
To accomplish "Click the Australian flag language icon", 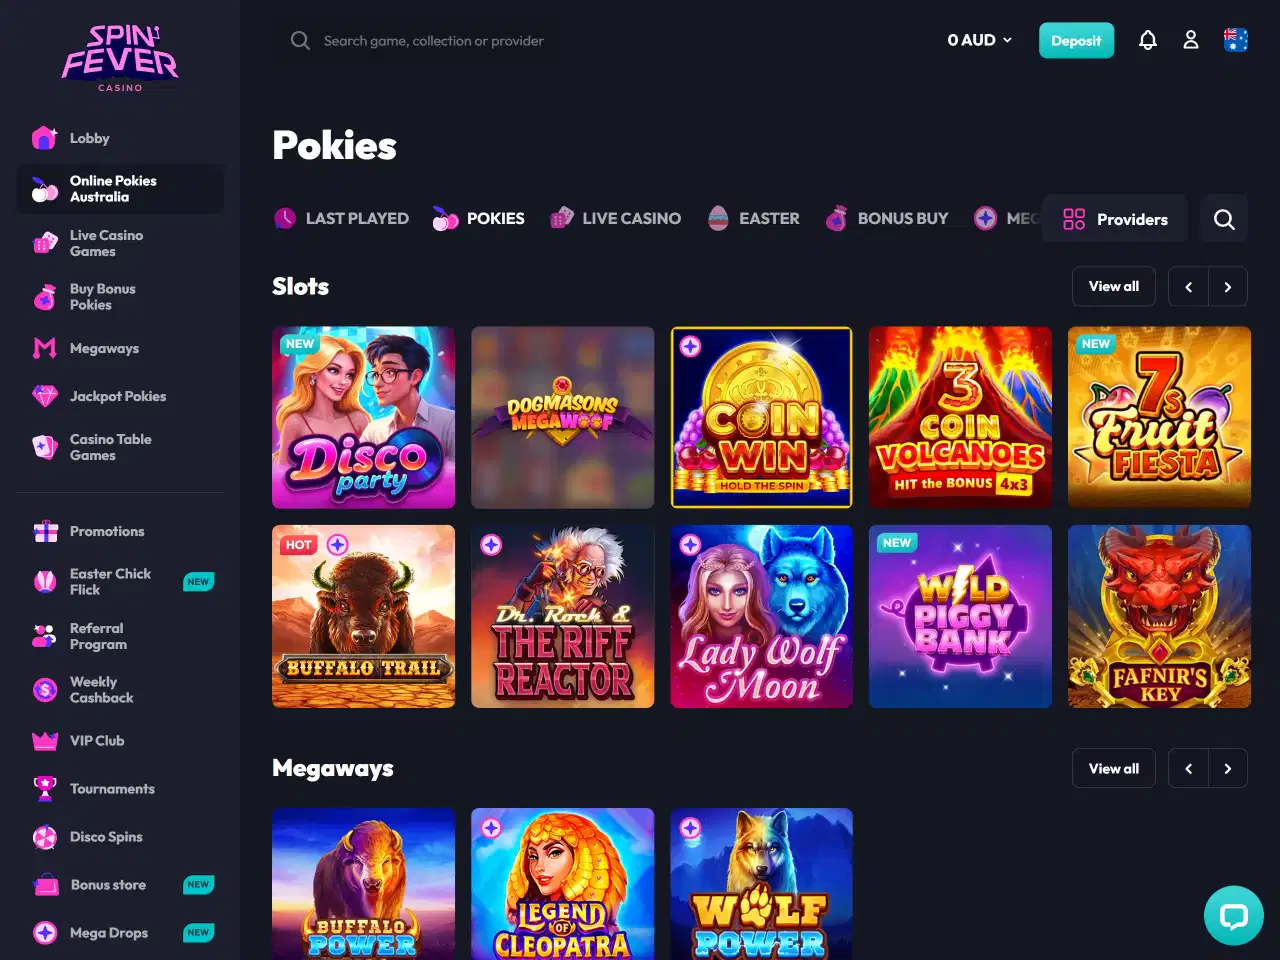I will tap(1236, 40).
